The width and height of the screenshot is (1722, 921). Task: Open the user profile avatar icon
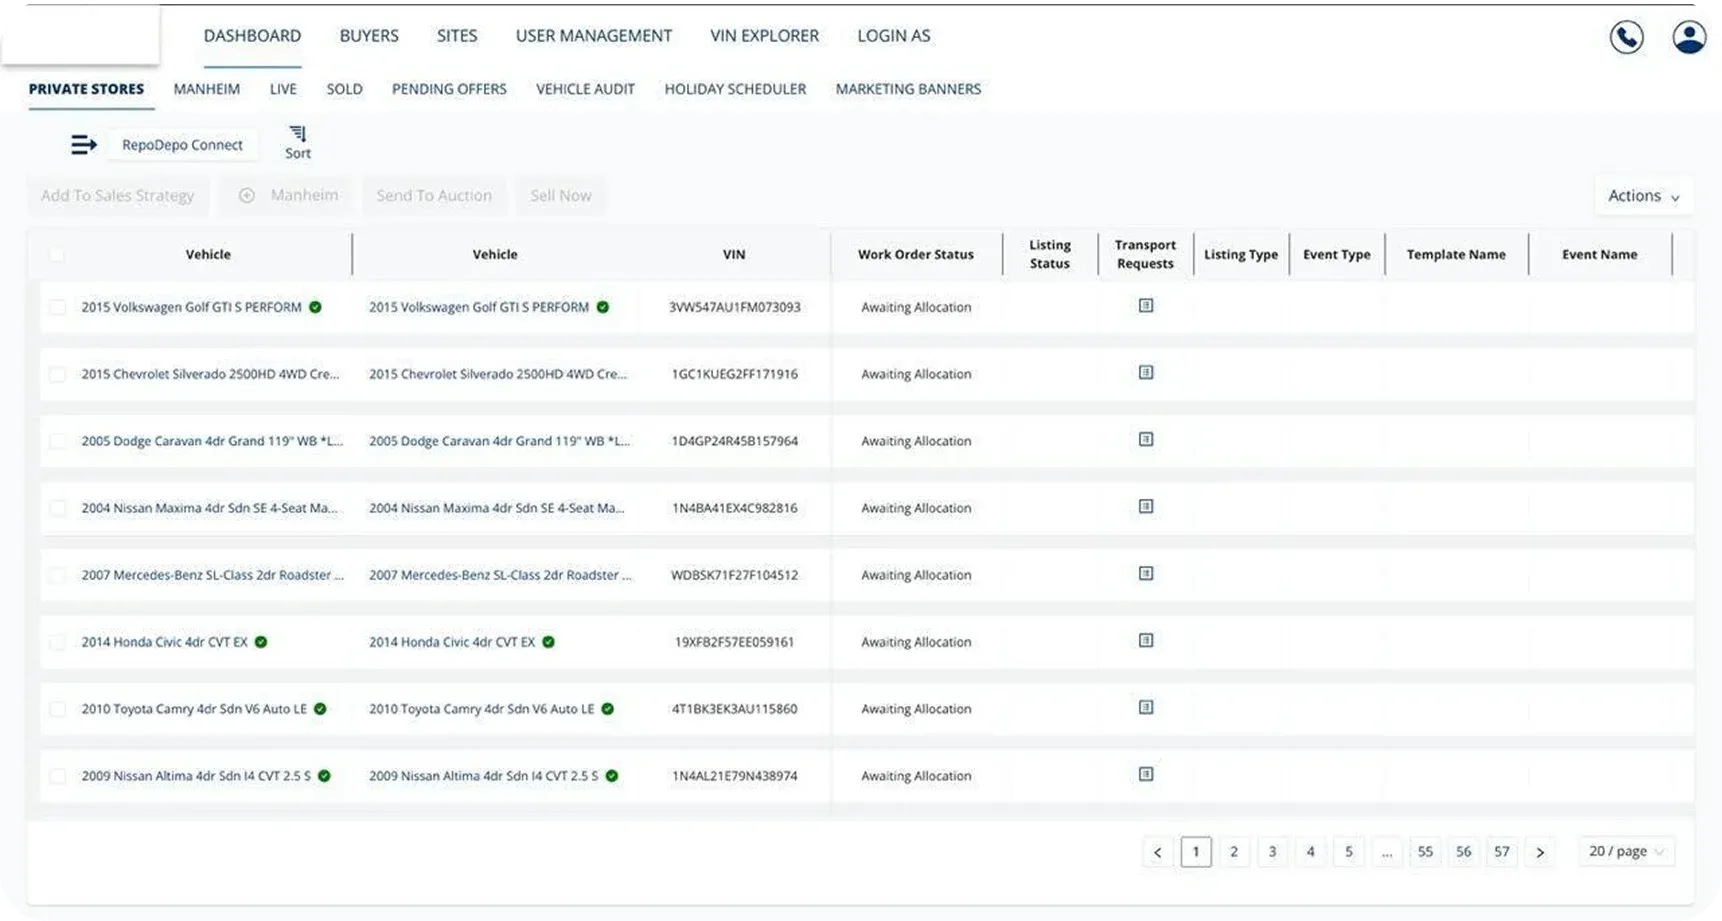click(x=1689, y=37)
